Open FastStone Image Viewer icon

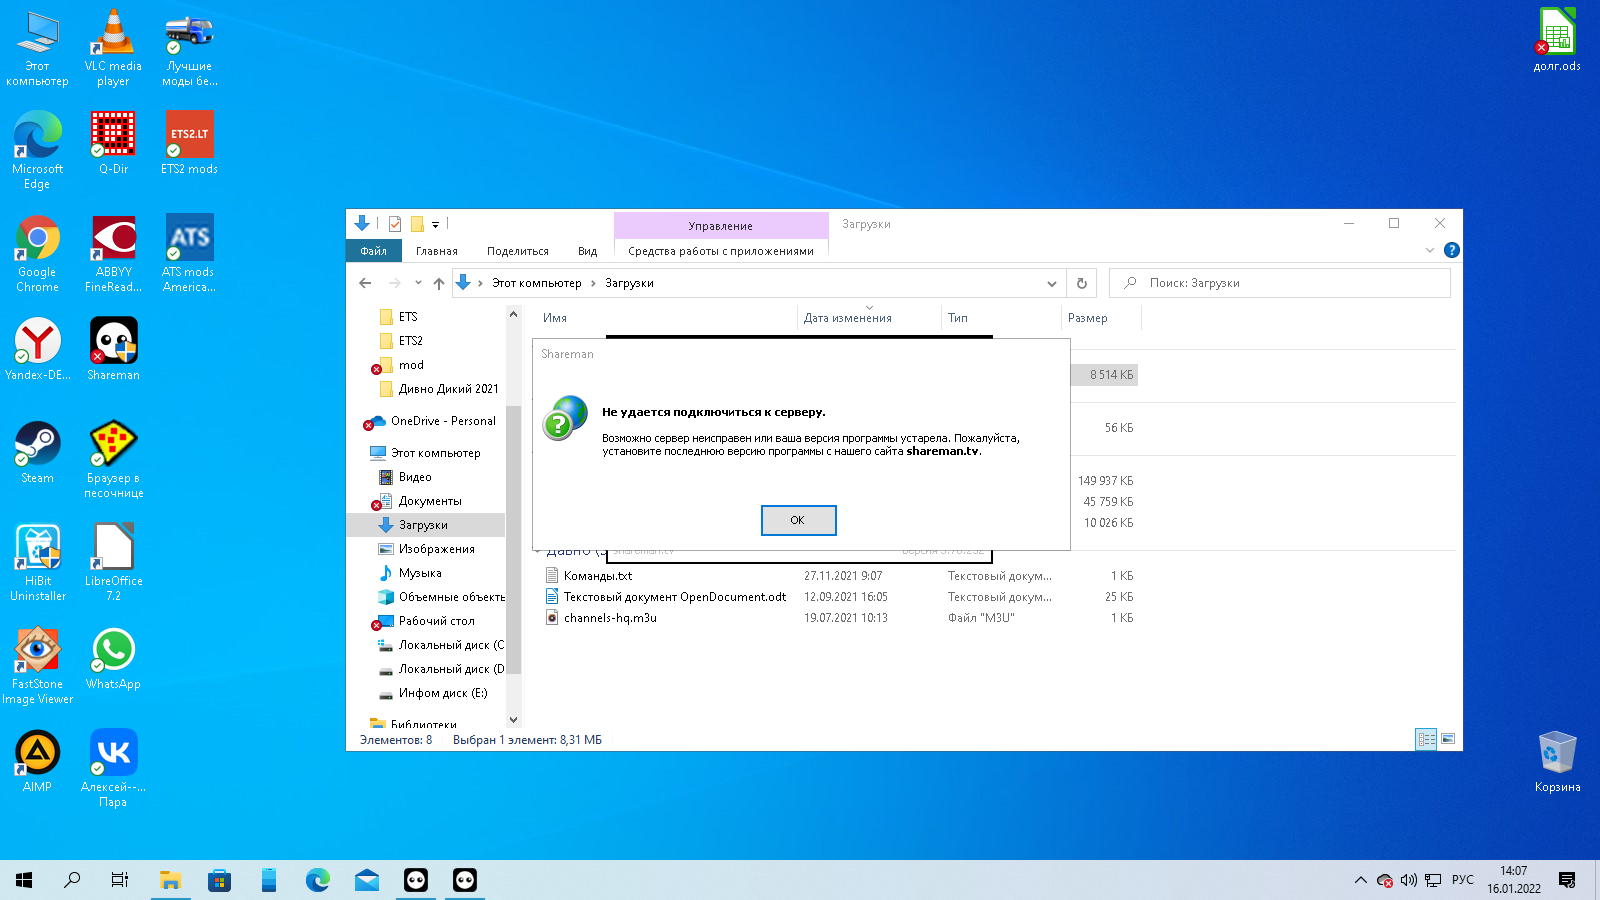[x=37, y=665]
